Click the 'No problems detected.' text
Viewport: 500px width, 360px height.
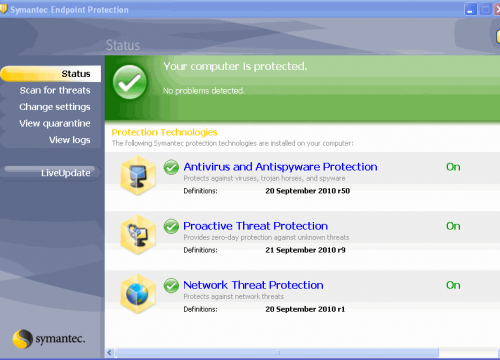pos(204,91)
